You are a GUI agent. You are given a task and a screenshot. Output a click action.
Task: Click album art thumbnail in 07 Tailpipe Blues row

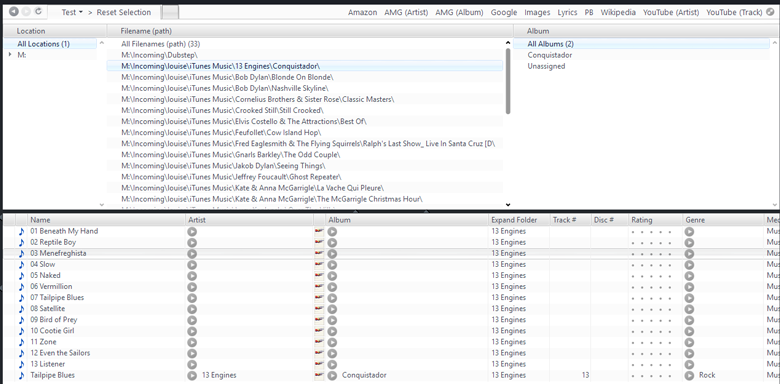[319, 298]
